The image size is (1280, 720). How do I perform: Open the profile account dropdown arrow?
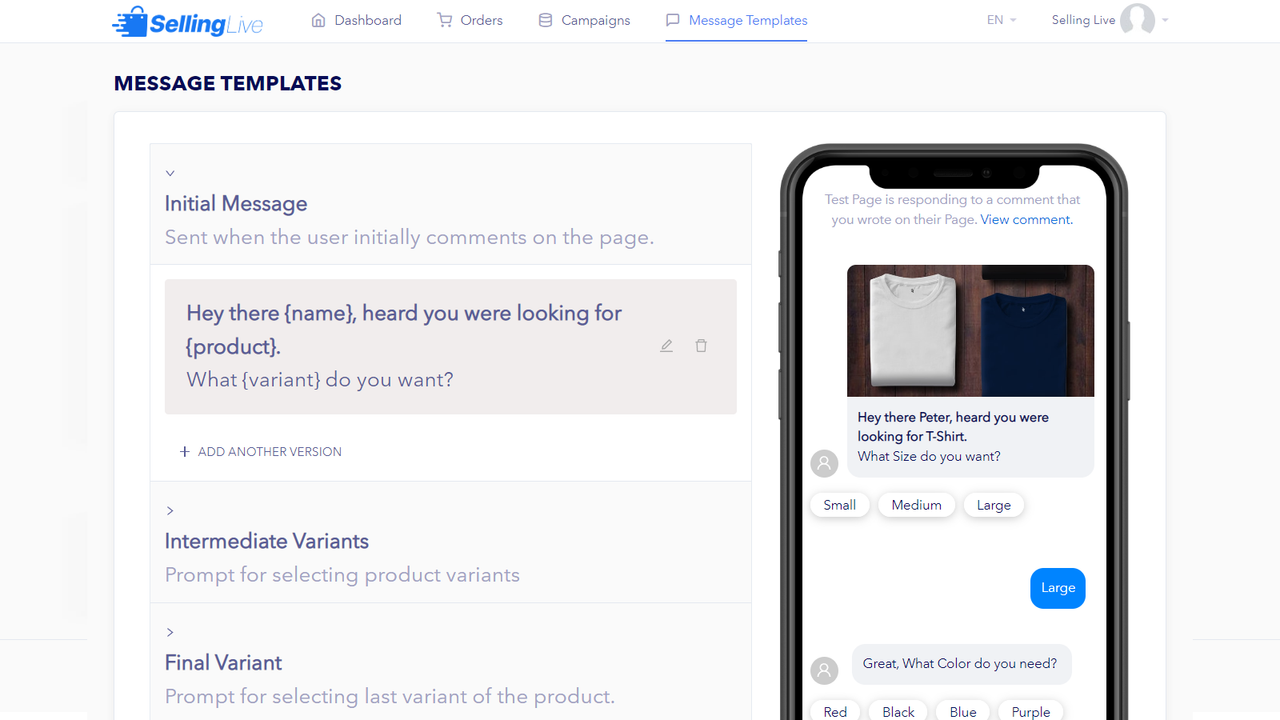click(x=1165, y=20)
